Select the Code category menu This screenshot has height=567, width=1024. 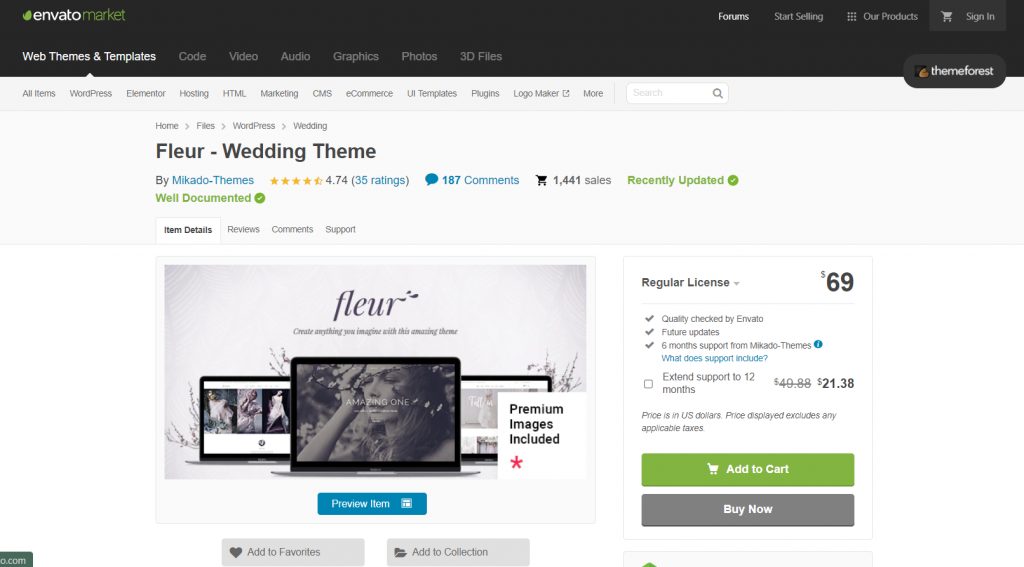pos(192,56)
